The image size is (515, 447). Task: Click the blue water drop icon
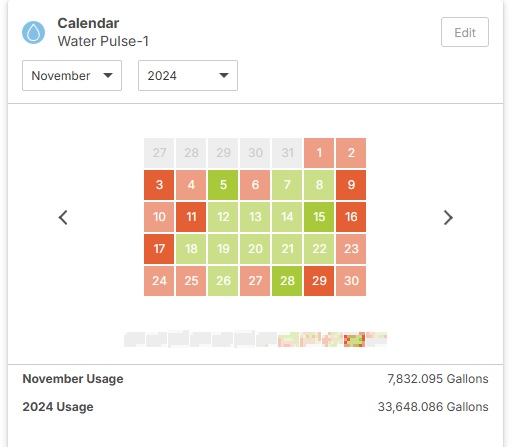[33, 33]
